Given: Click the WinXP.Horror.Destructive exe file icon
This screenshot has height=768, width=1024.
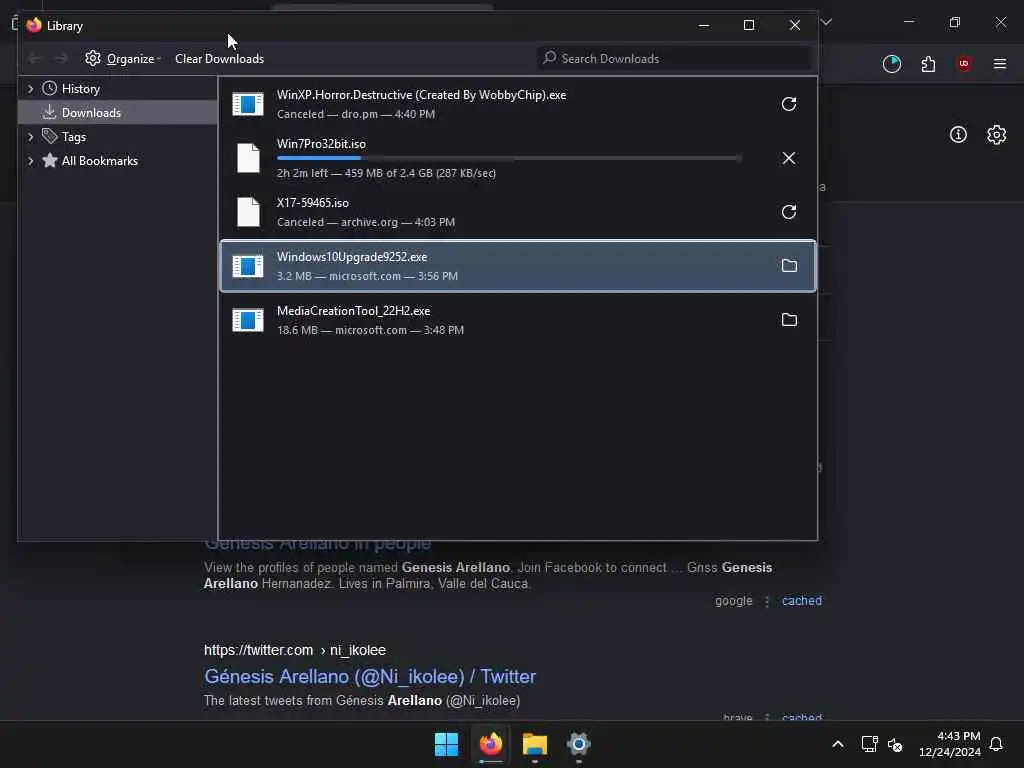Looking at the screenshot, I should (248, 104).
